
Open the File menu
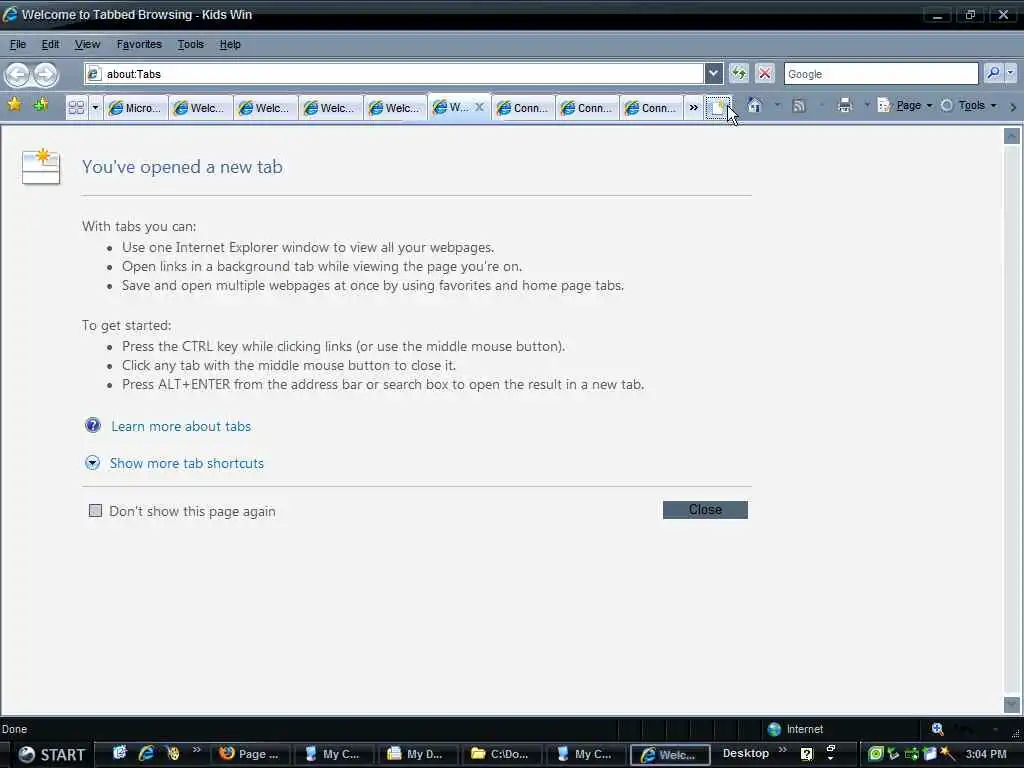18,44
